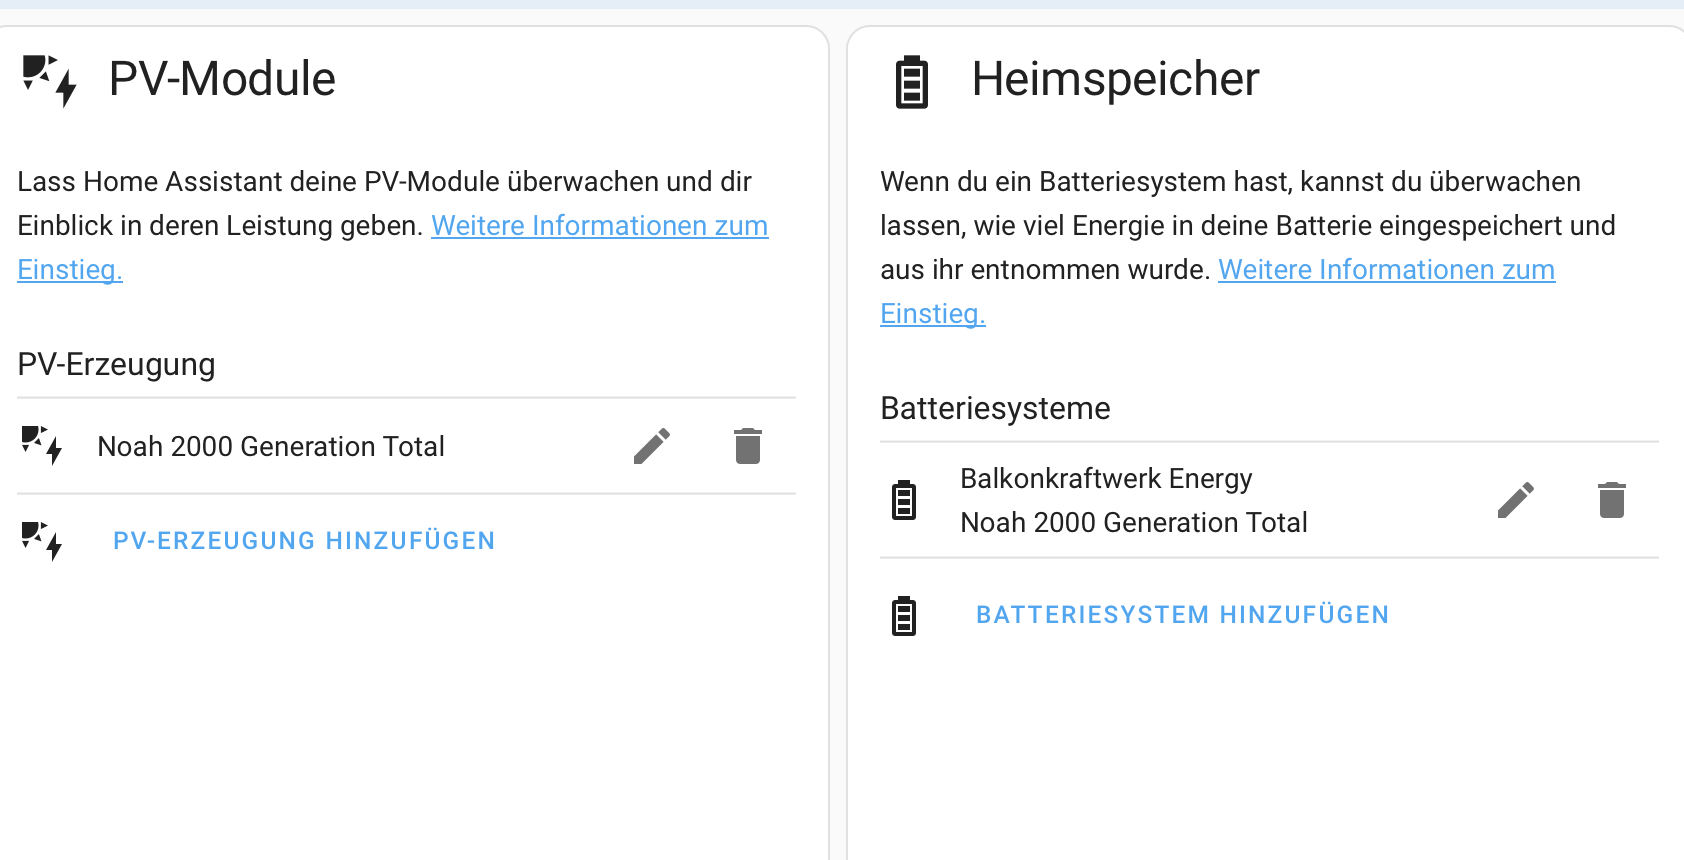Click the PV-Module card title
The height and width of the screenshot is (860, 1684).
[x=222, y=79]
